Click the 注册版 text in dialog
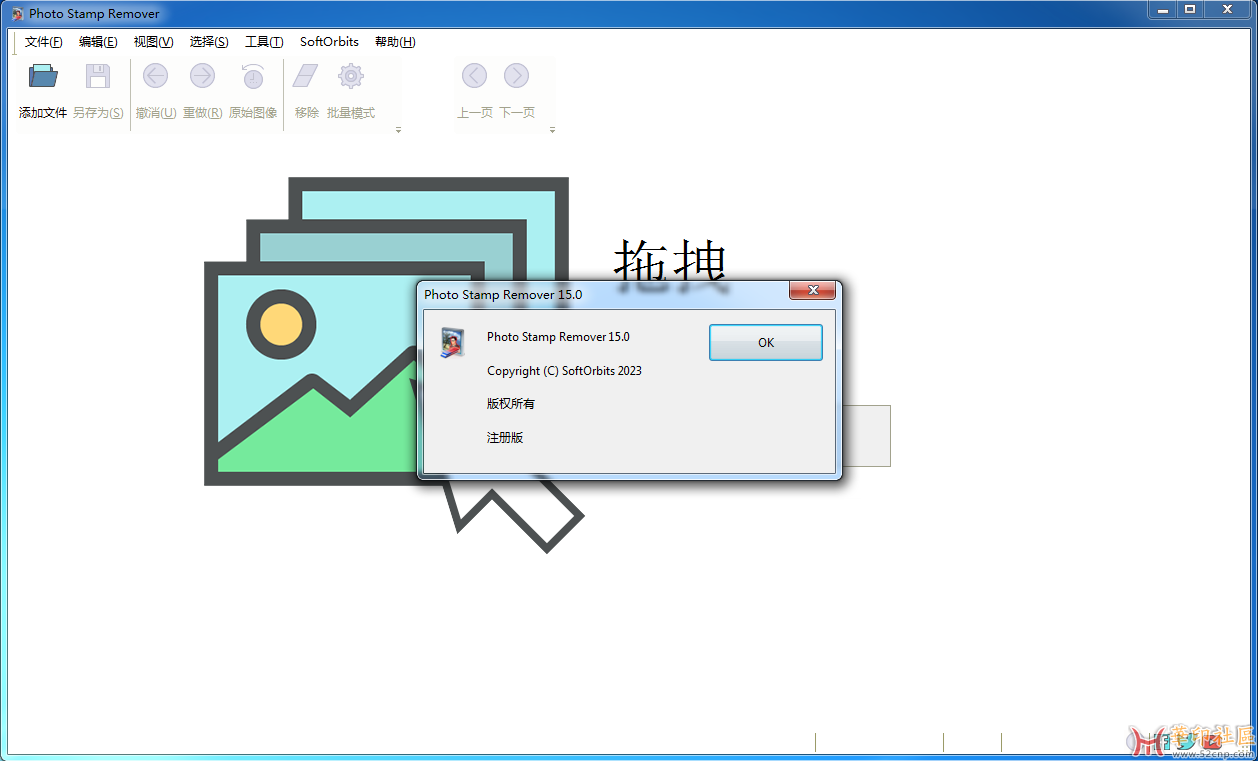 tap(505, 438)
